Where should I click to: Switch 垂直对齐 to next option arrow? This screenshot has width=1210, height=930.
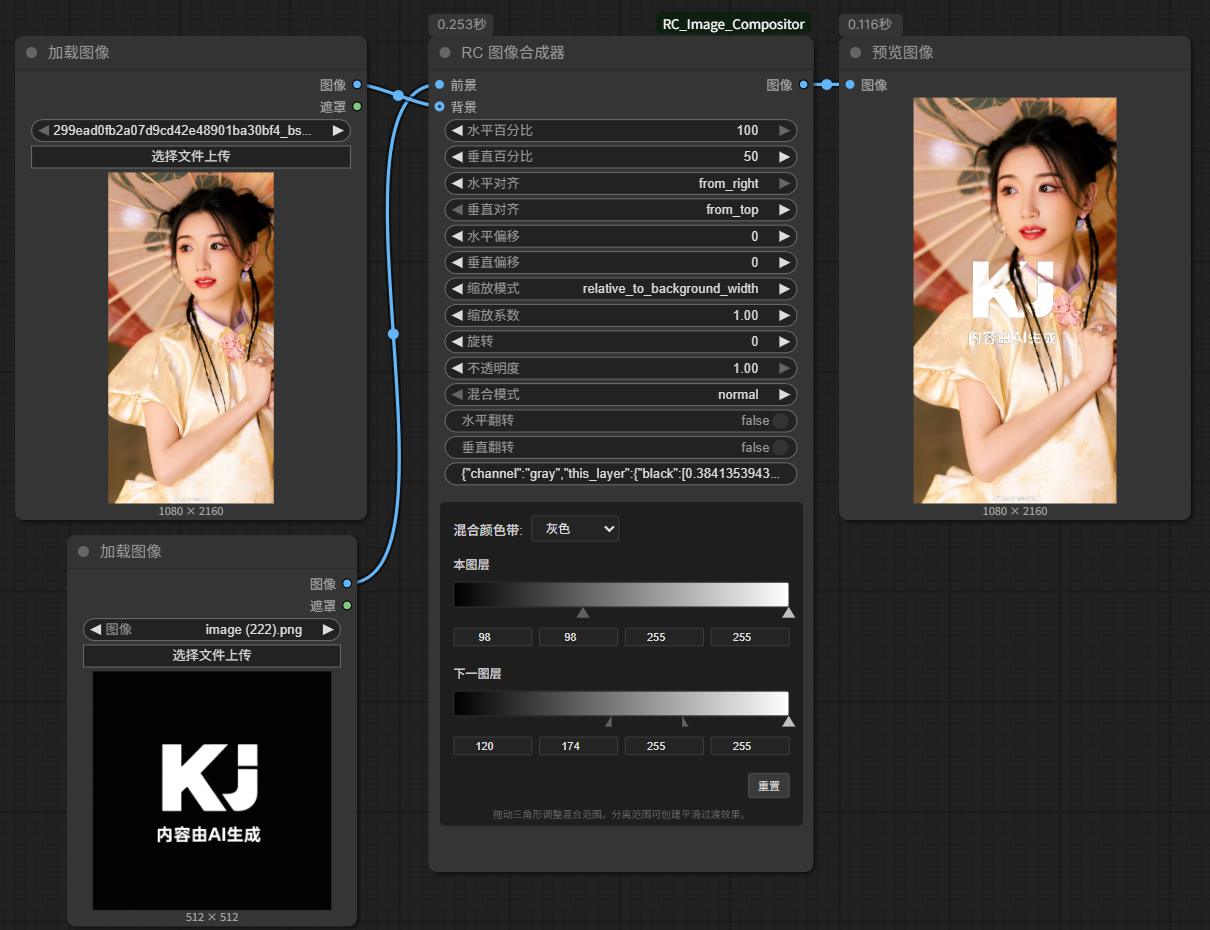pyautogui.click(x=785, y=210)
